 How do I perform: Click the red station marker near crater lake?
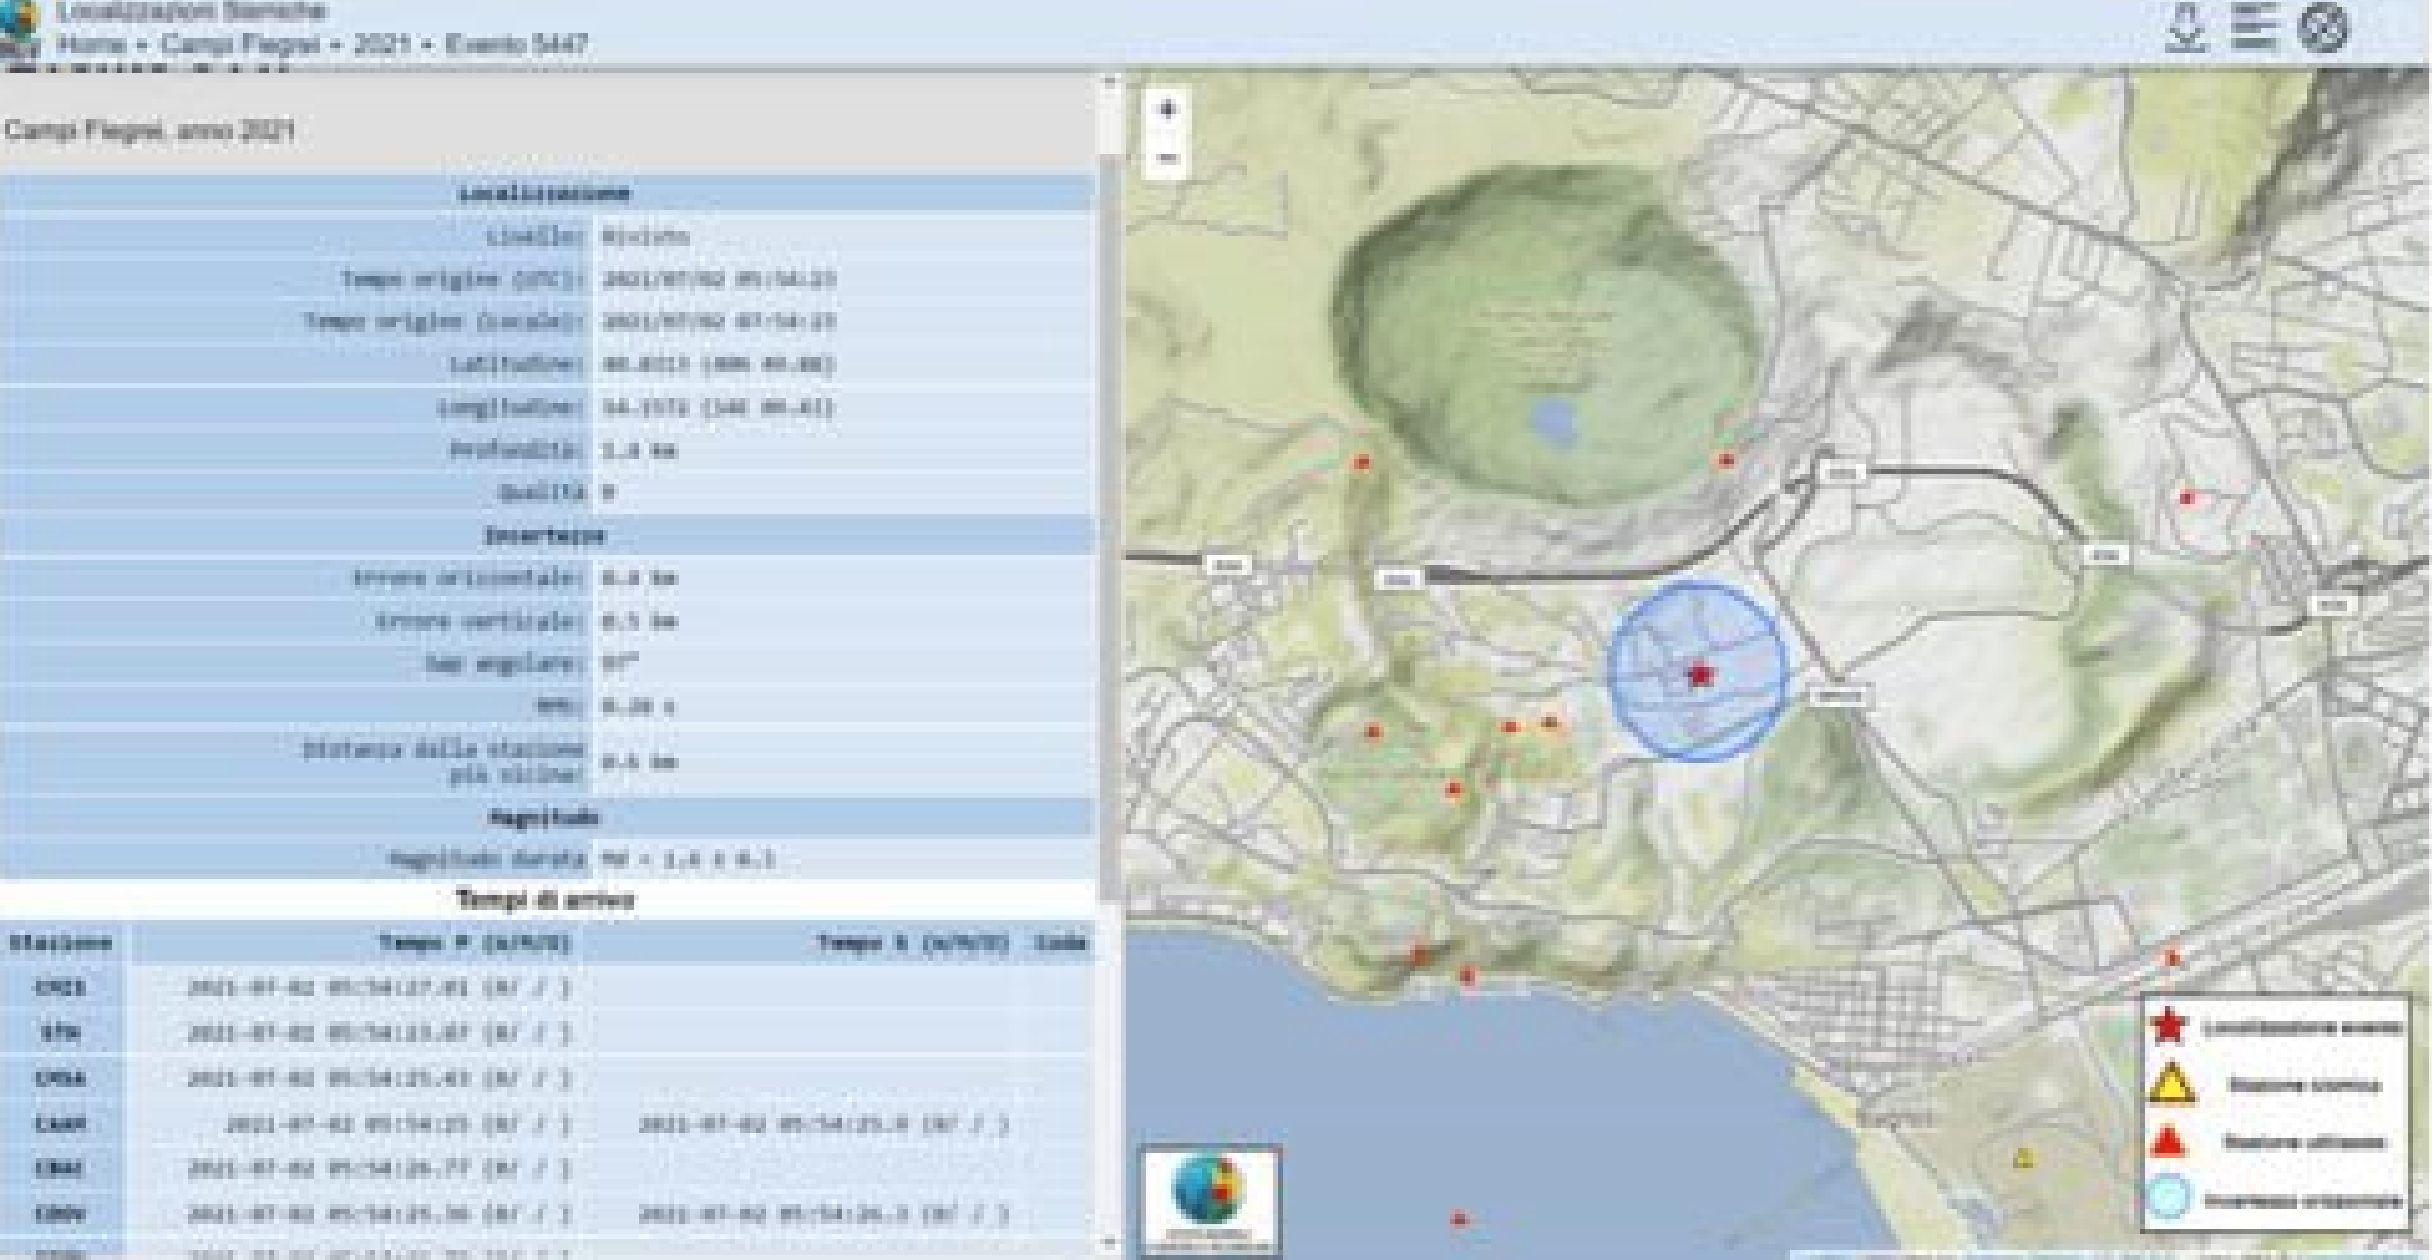pyautogui.click(x=1726, y=460)
